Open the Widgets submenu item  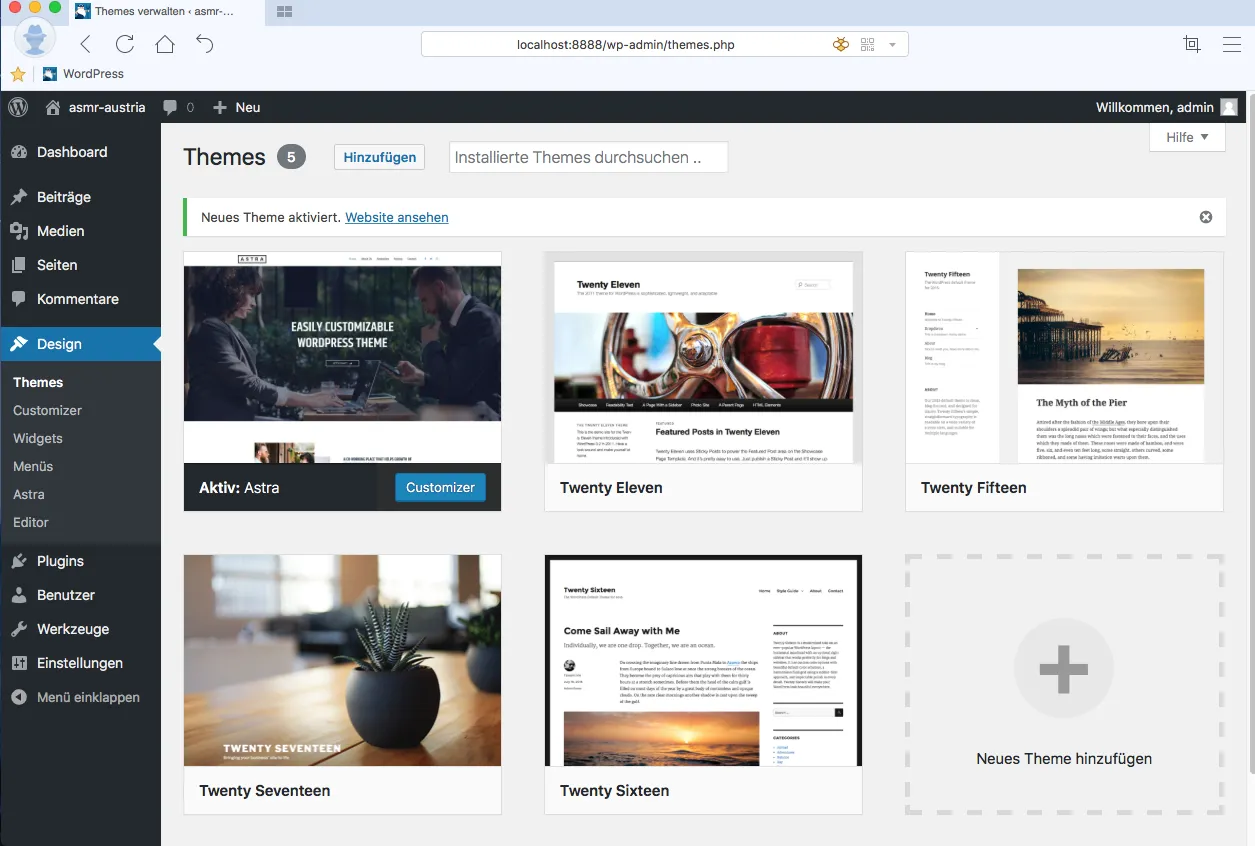38,438
